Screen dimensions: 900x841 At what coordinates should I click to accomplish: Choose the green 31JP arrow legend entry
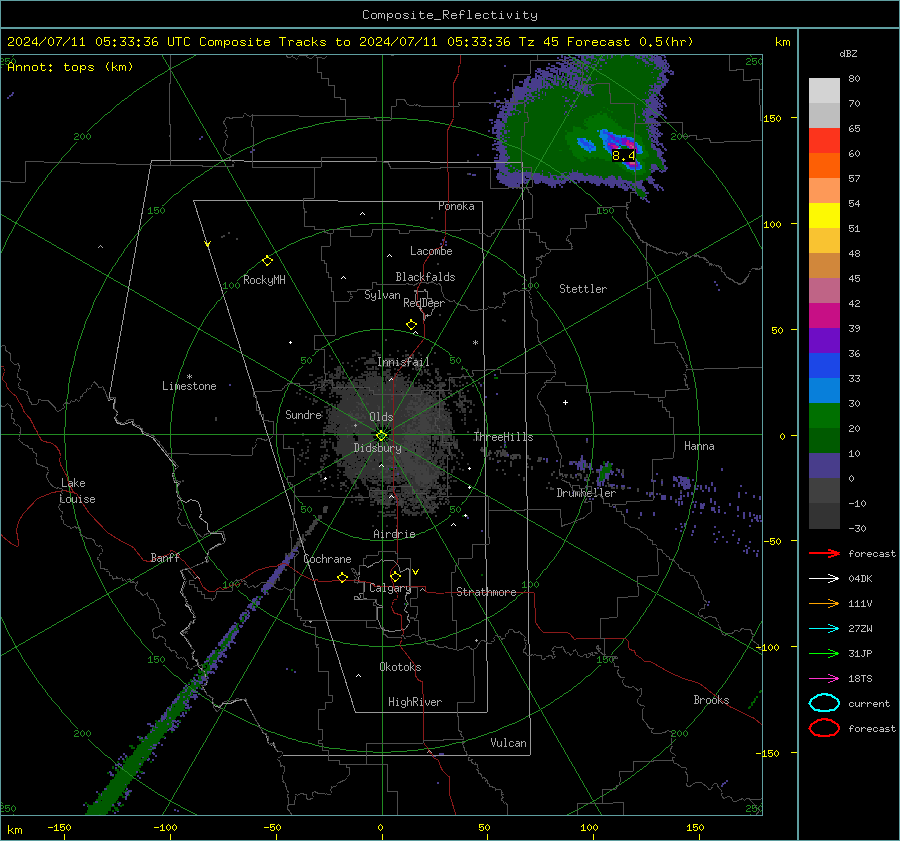(824, 653)
